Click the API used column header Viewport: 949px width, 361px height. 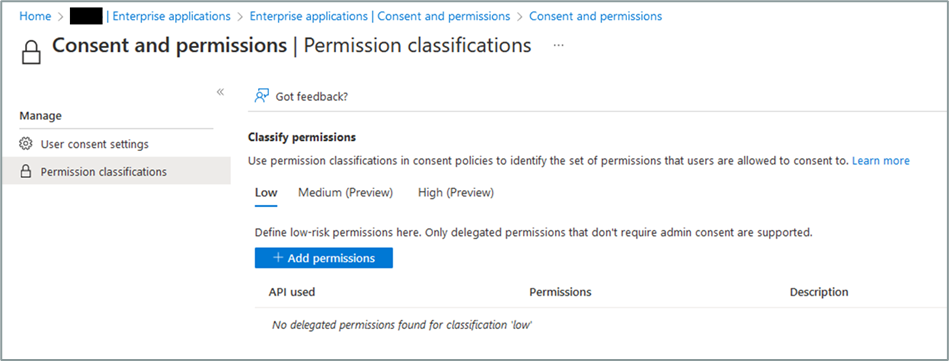click(292, 292)
